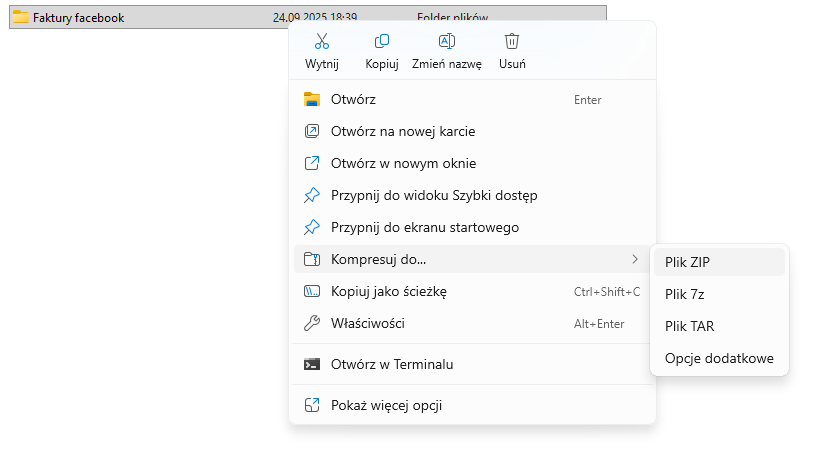Screen dimensions: 824x452
Task: Click the Otwórz w nowym oknie icon
Action: pyautogui.click(x=312, y=163)
